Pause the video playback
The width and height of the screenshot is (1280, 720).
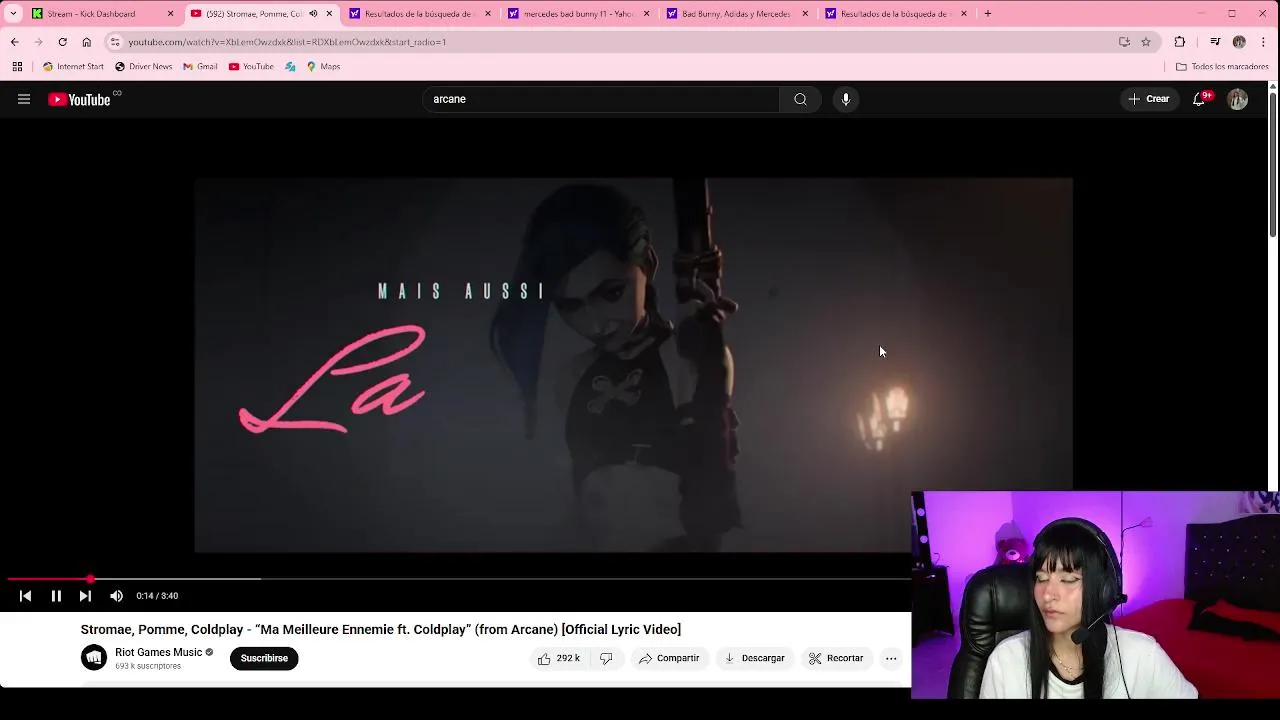[56, 596]
